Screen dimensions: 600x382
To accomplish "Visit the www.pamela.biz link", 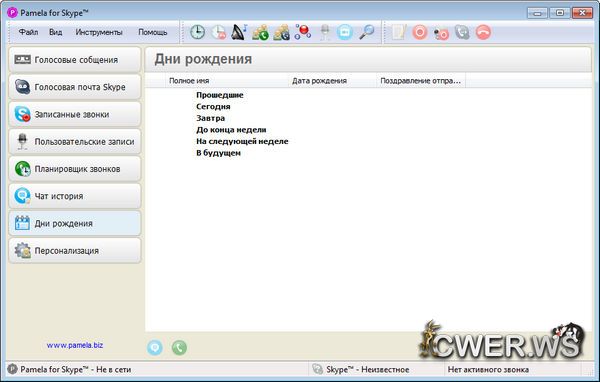I will 75,345.
